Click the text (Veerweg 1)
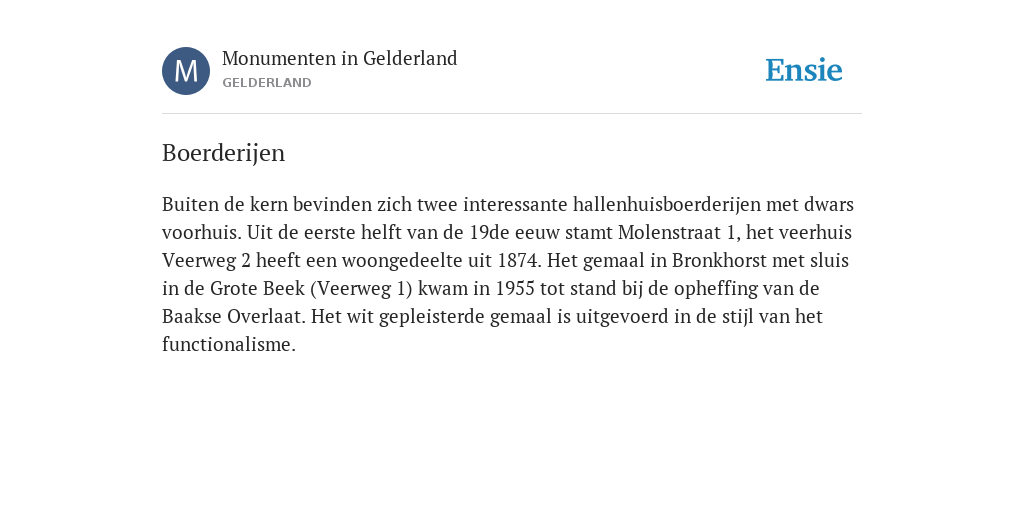The image size is (1024, 512). click(361, 289)
